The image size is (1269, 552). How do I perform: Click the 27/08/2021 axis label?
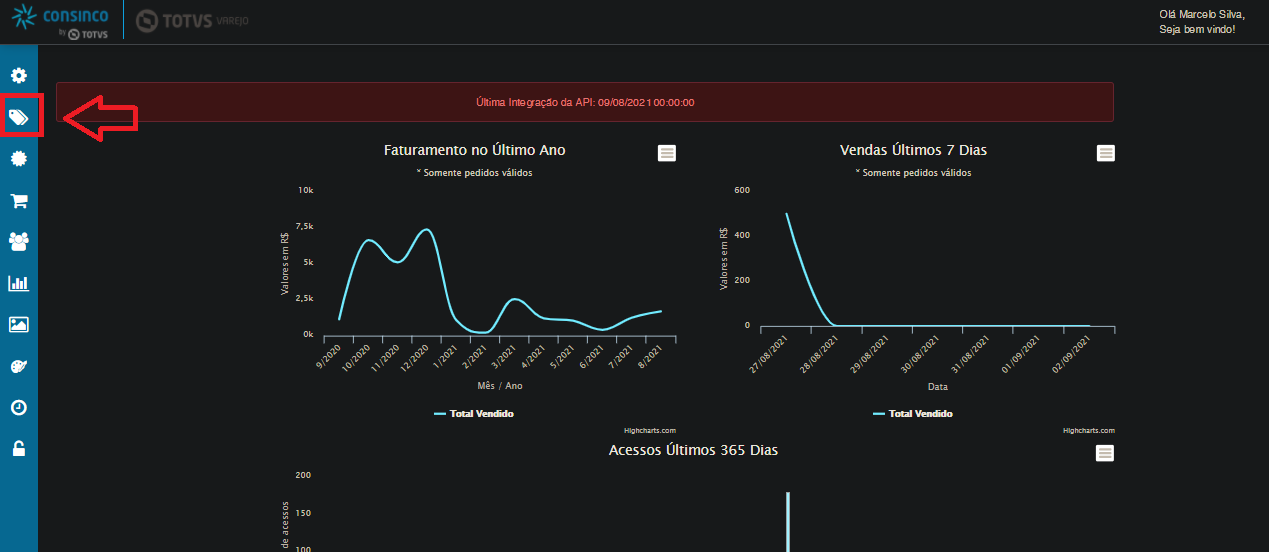(768, 355)
